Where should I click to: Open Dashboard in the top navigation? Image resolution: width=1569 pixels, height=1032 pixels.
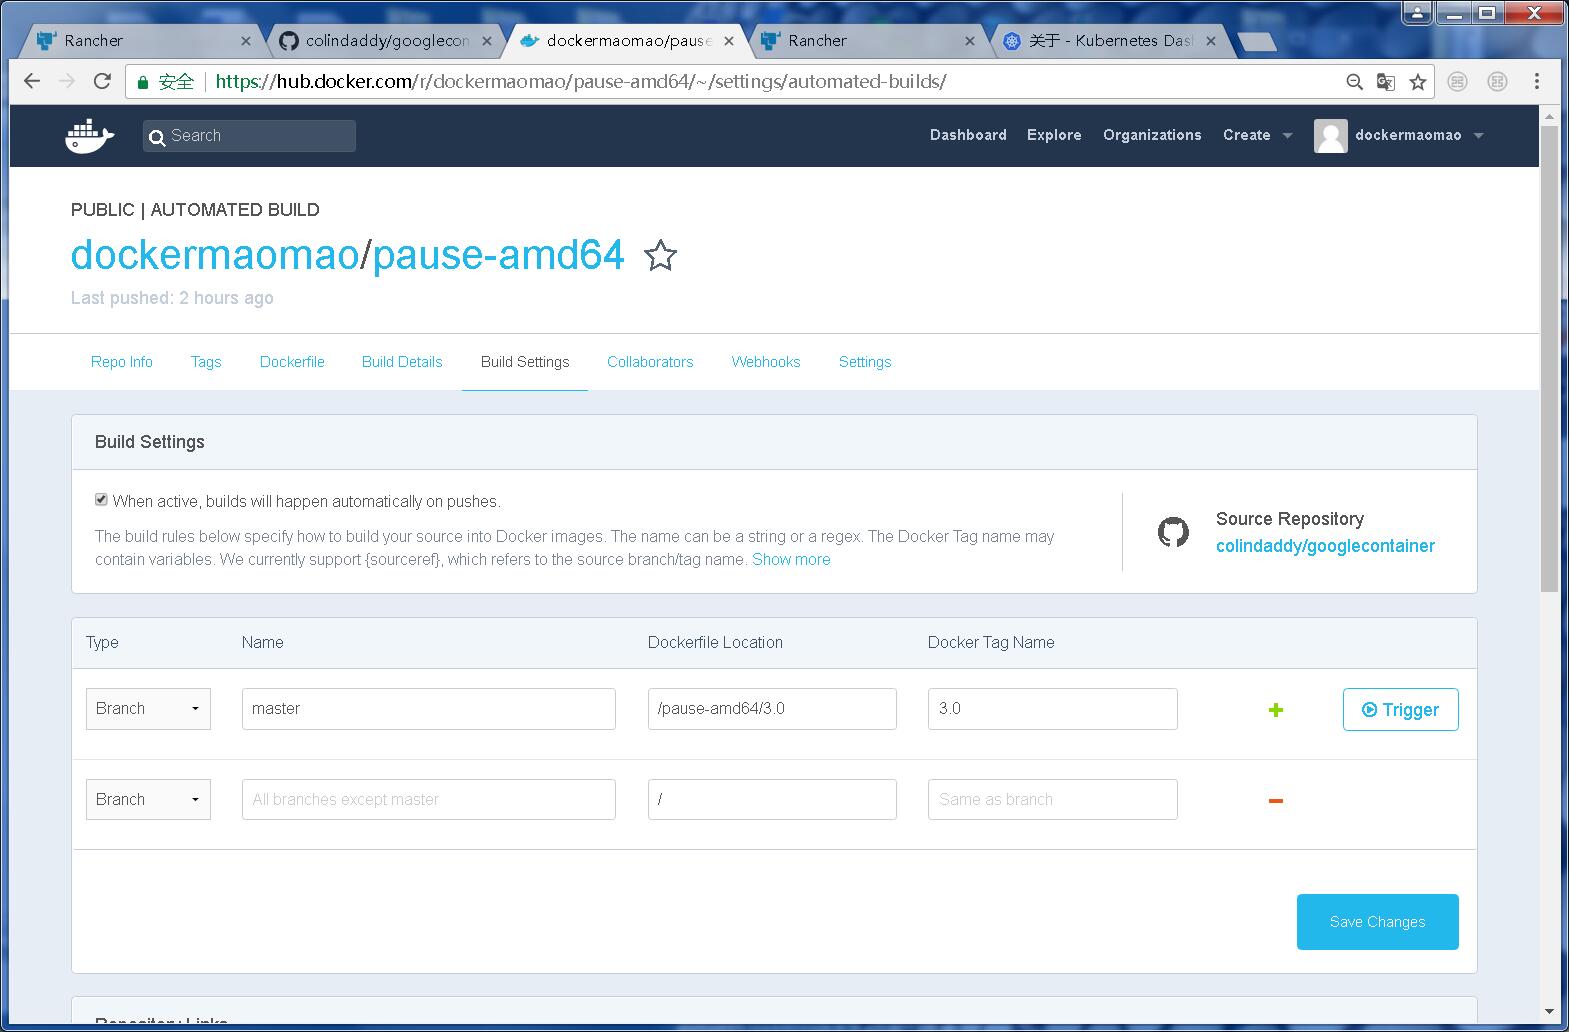pyautogui.click(x=968, y=135)
